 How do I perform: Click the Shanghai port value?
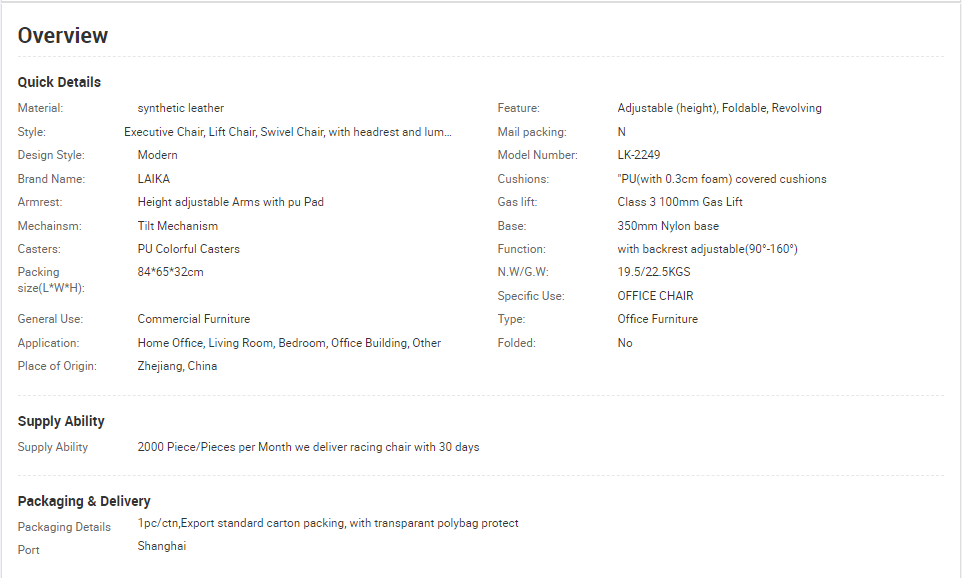pos(161,546)
